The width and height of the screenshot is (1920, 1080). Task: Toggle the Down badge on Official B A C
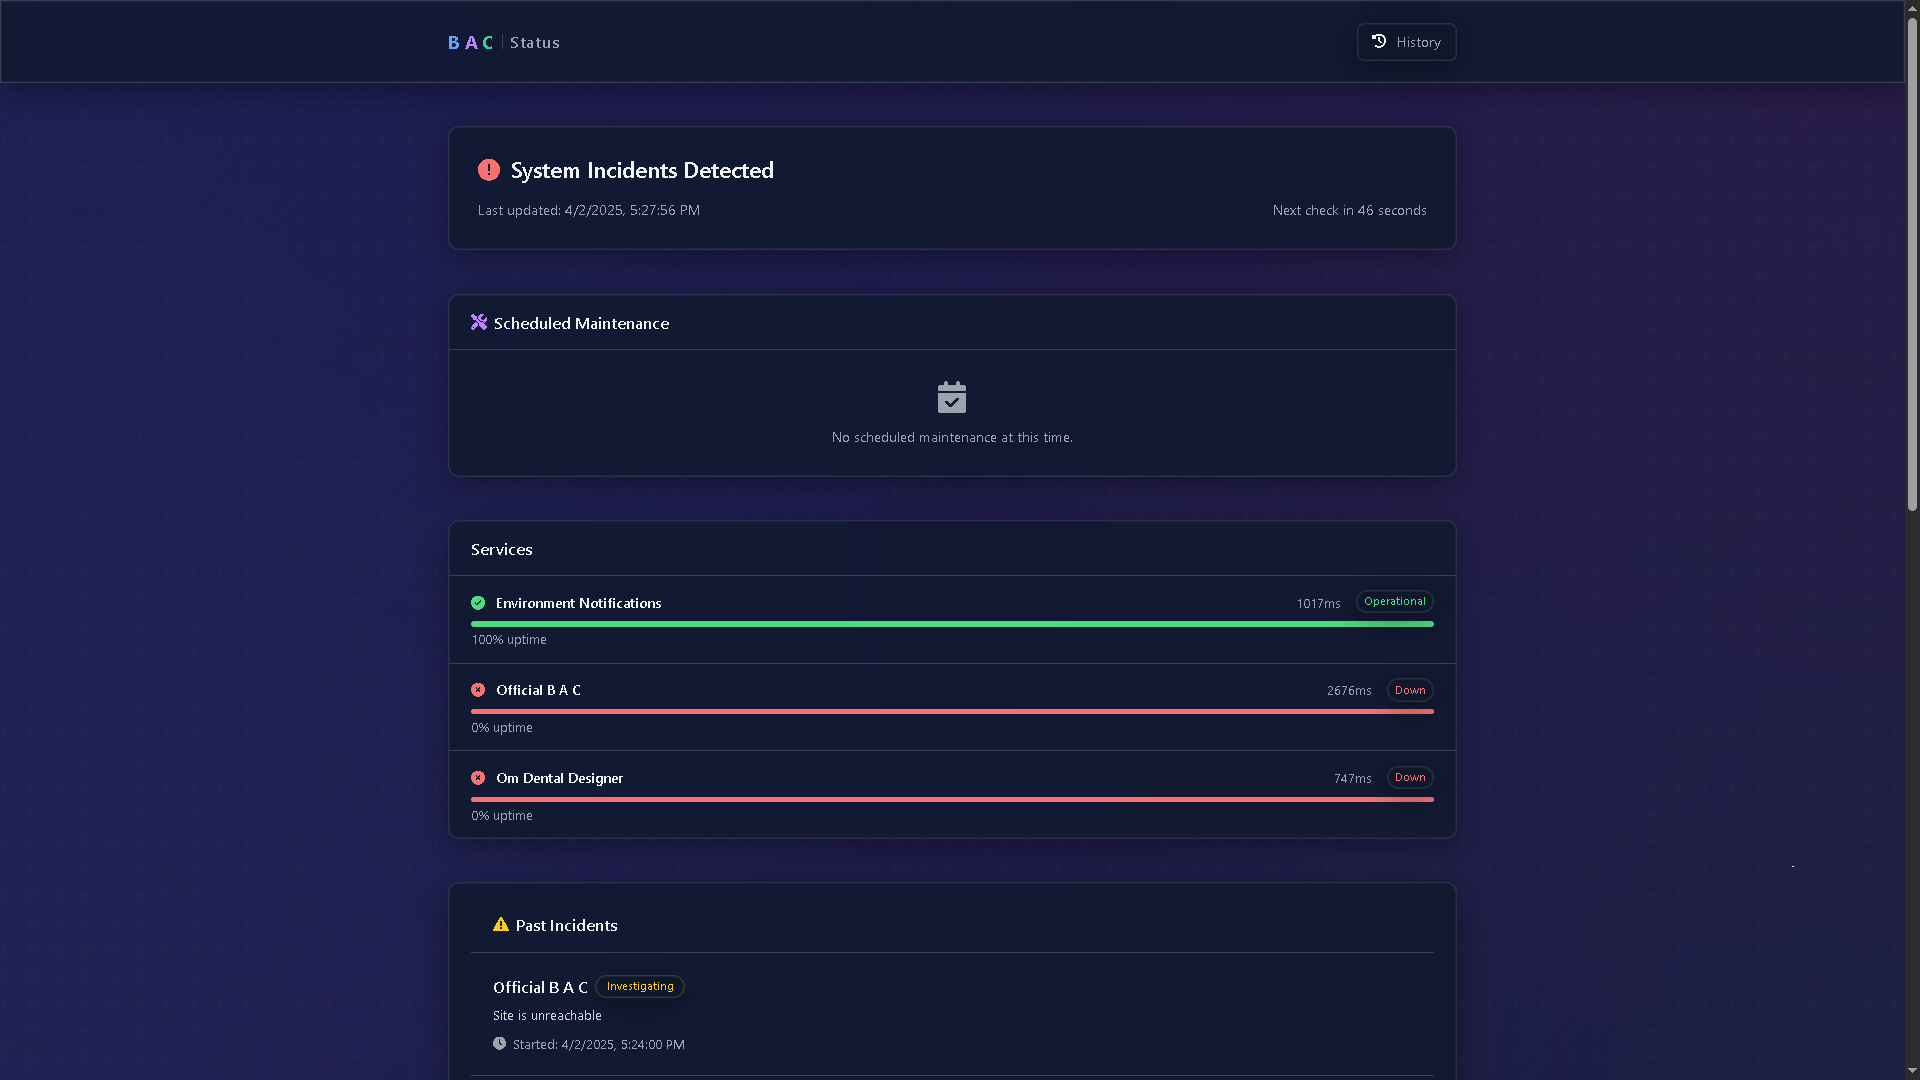[x=1409, y=690]
